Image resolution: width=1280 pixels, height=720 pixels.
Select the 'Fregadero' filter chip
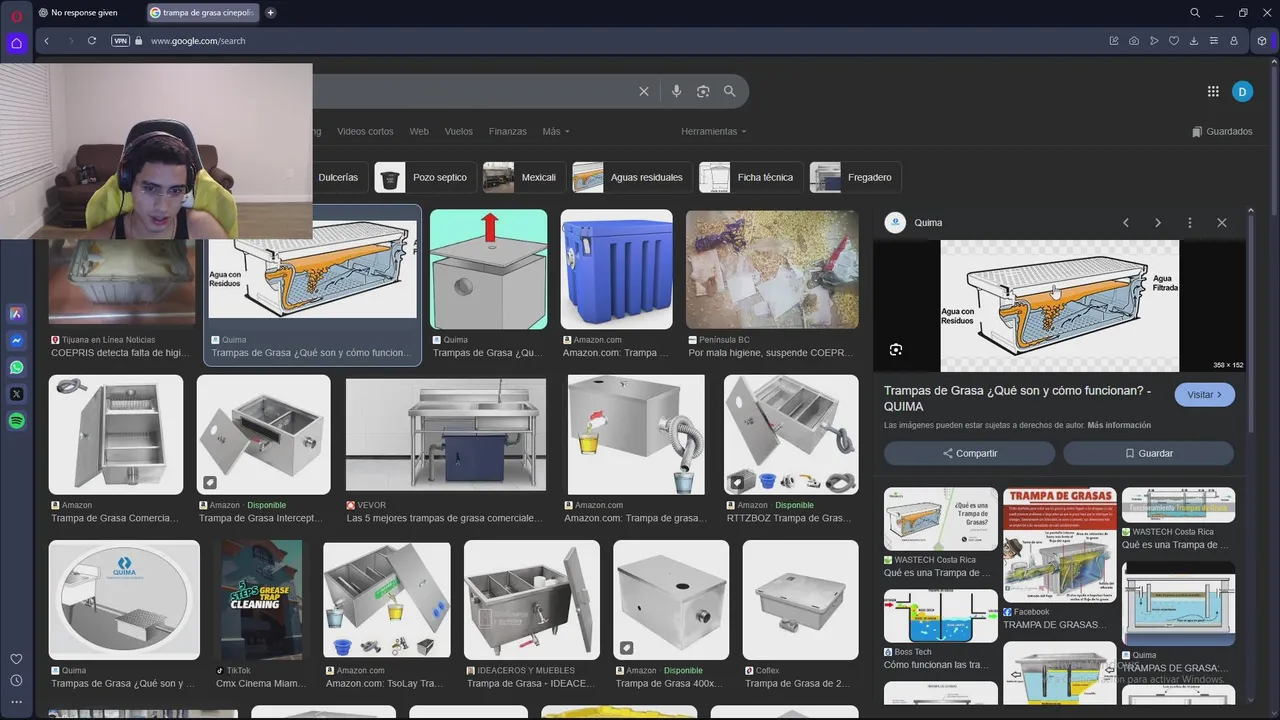pyautogui.click(x=855, y=177)
